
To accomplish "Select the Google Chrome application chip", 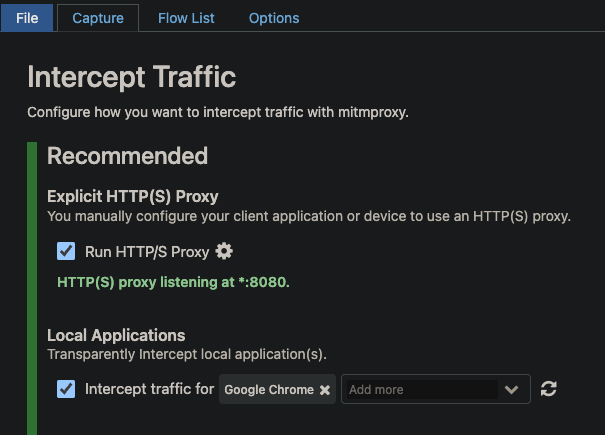I will click(268, 390).
